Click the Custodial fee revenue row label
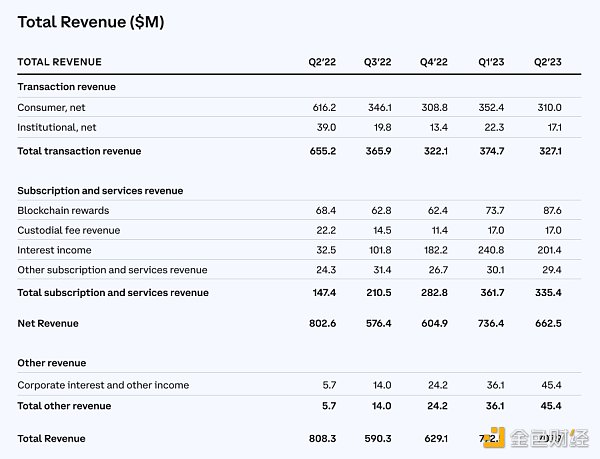The image size is (600, 459). 68,230
